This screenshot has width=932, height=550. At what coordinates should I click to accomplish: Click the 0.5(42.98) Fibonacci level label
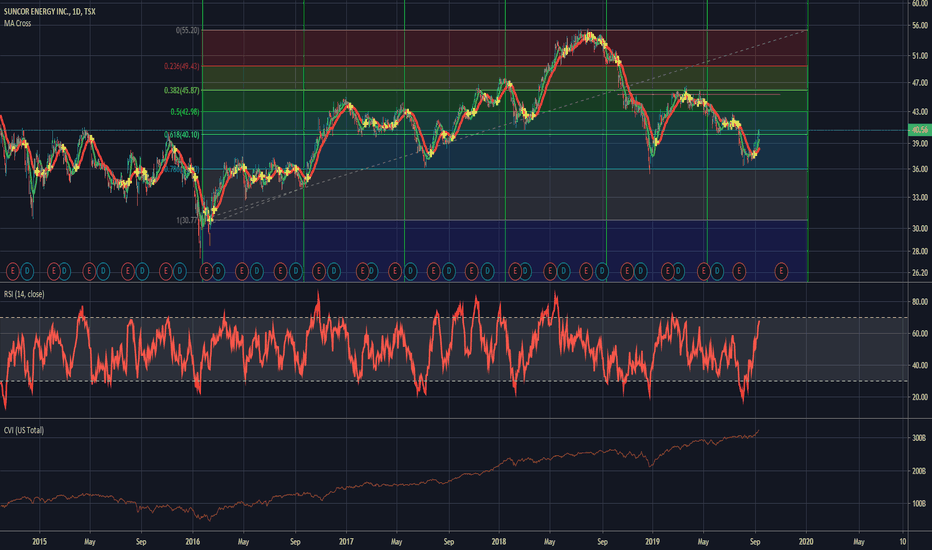pos(185,112)
